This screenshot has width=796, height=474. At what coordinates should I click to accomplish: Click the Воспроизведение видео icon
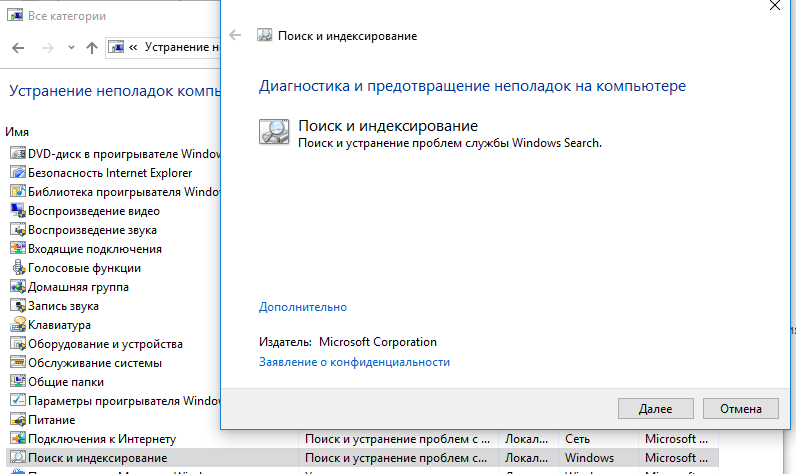pos(18,211)
